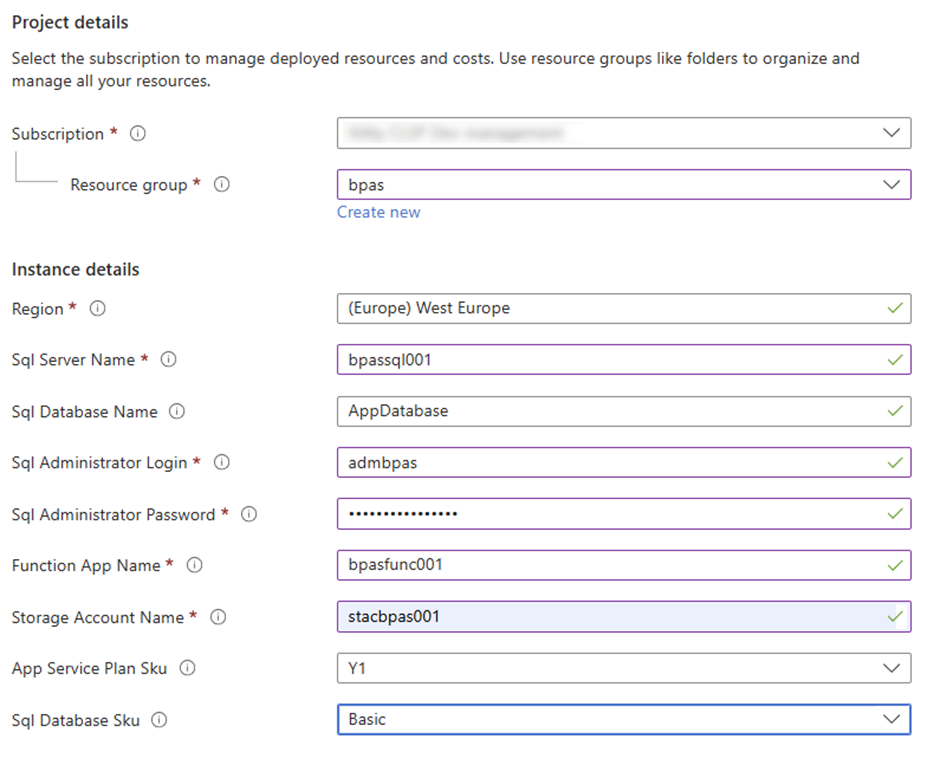This screenshot has width=940, height=765.
Task: Open App Service Plan Sku dropdown set to Y1
Action: click(623, 668)
